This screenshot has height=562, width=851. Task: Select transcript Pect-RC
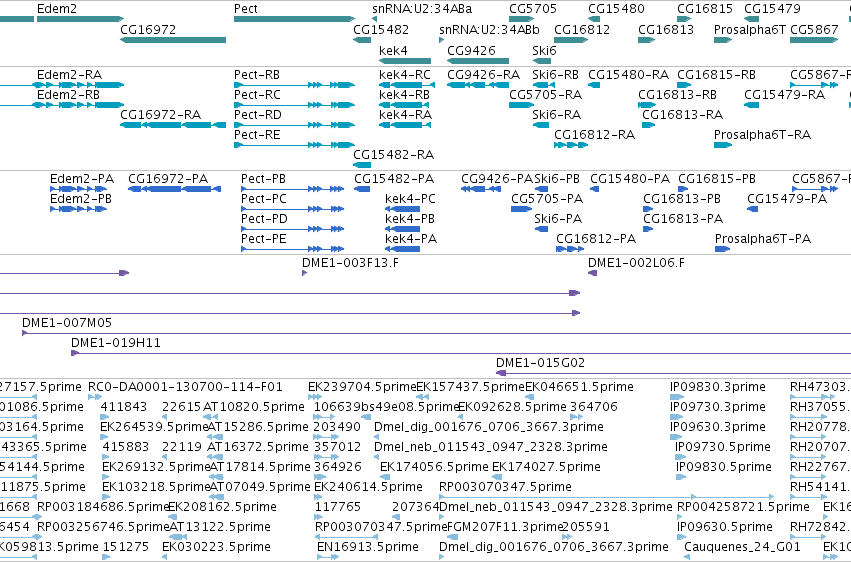coord(294,105)
